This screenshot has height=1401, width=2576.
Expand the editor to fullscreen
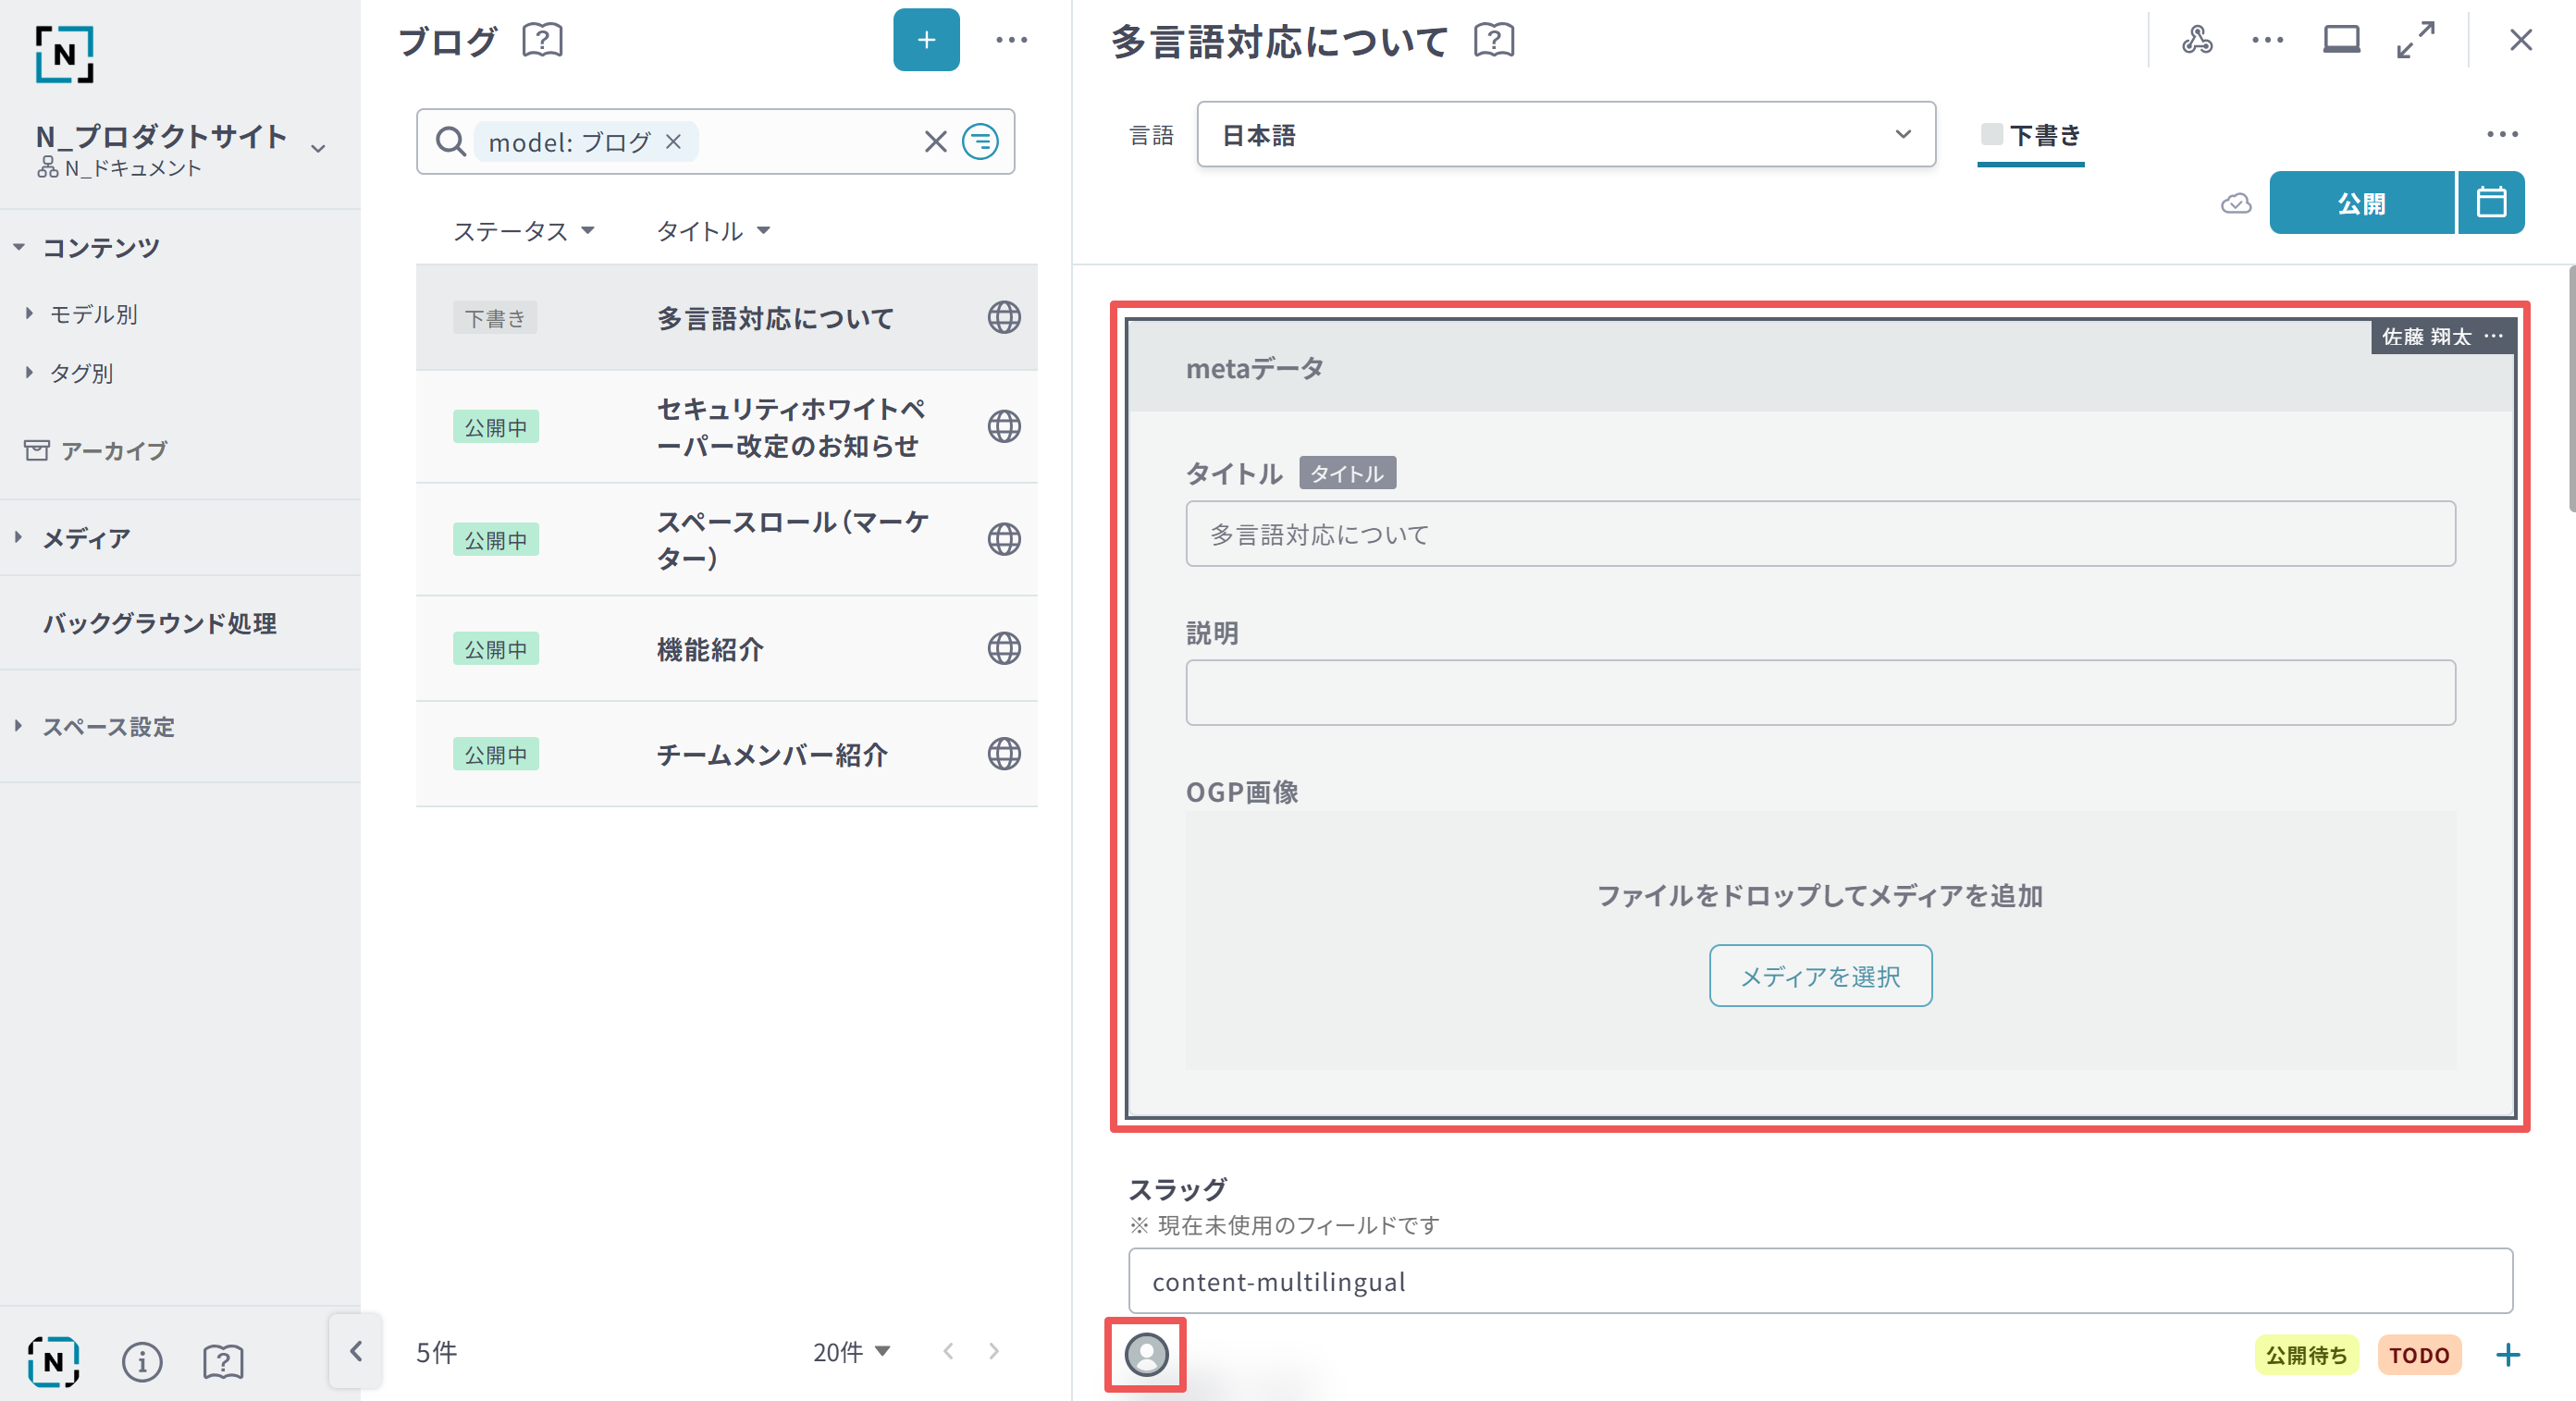(x=2415, y=40)
